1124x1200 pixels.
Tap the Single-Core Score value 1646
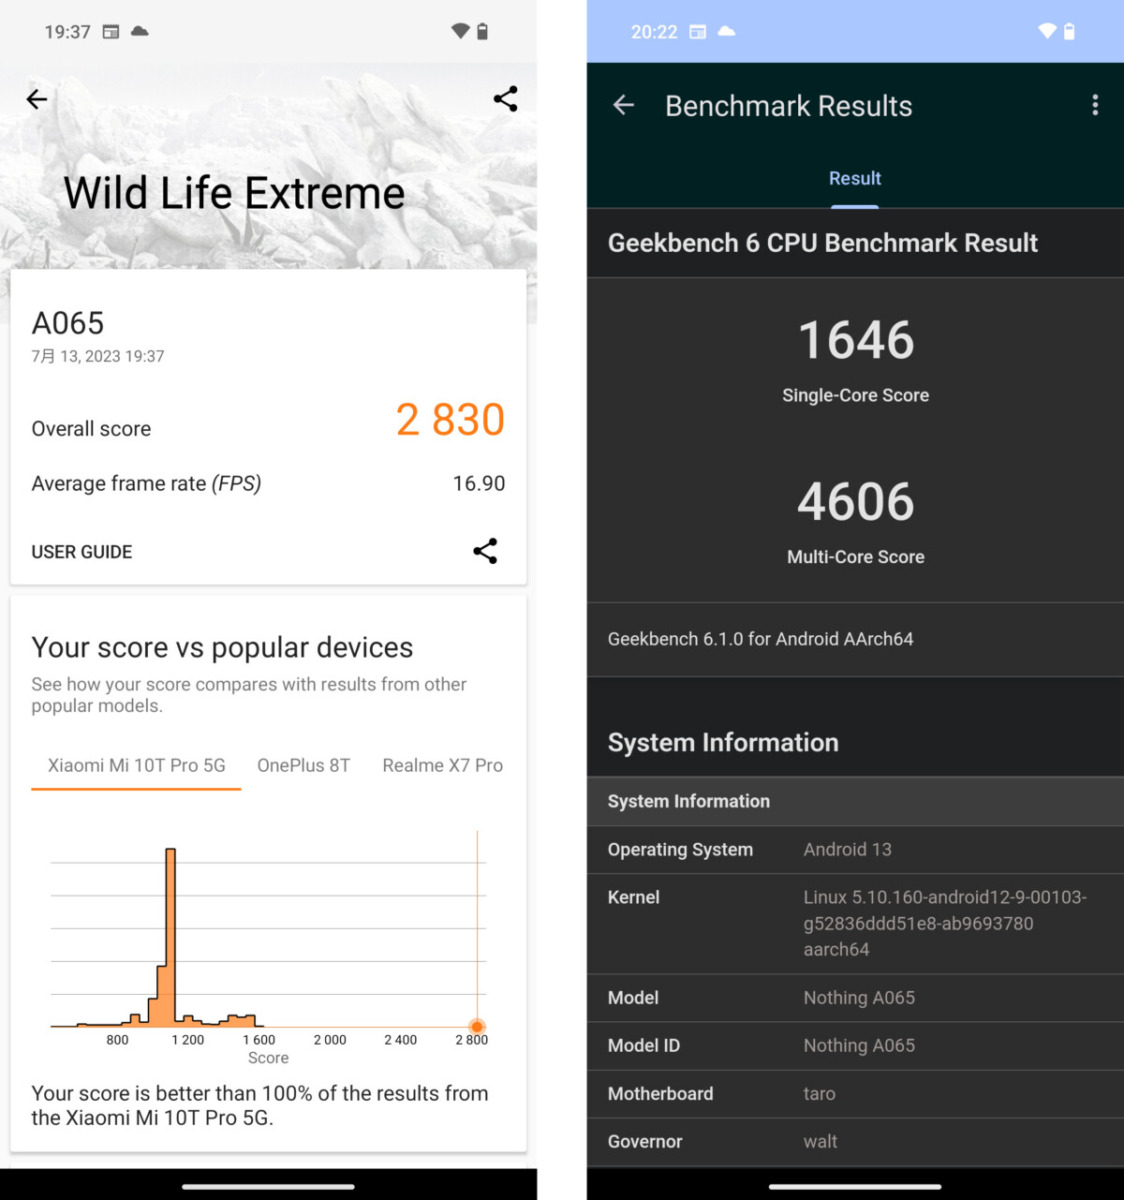pos(856,340)
